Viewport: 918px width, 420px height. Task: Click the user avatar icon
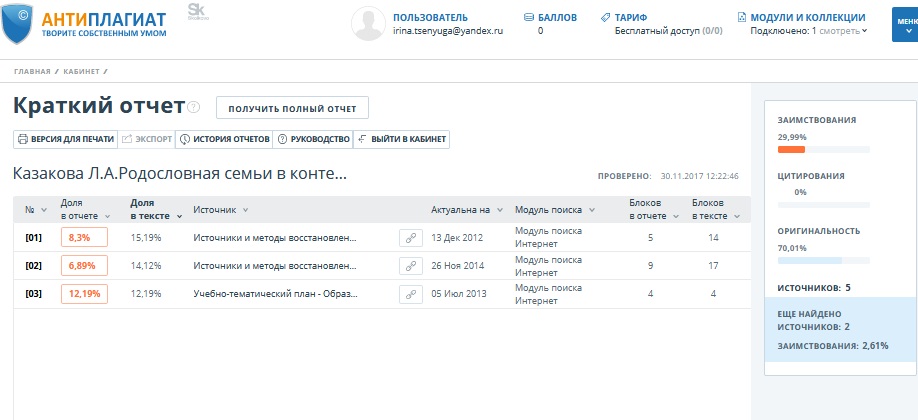click(x=369, y=24)
